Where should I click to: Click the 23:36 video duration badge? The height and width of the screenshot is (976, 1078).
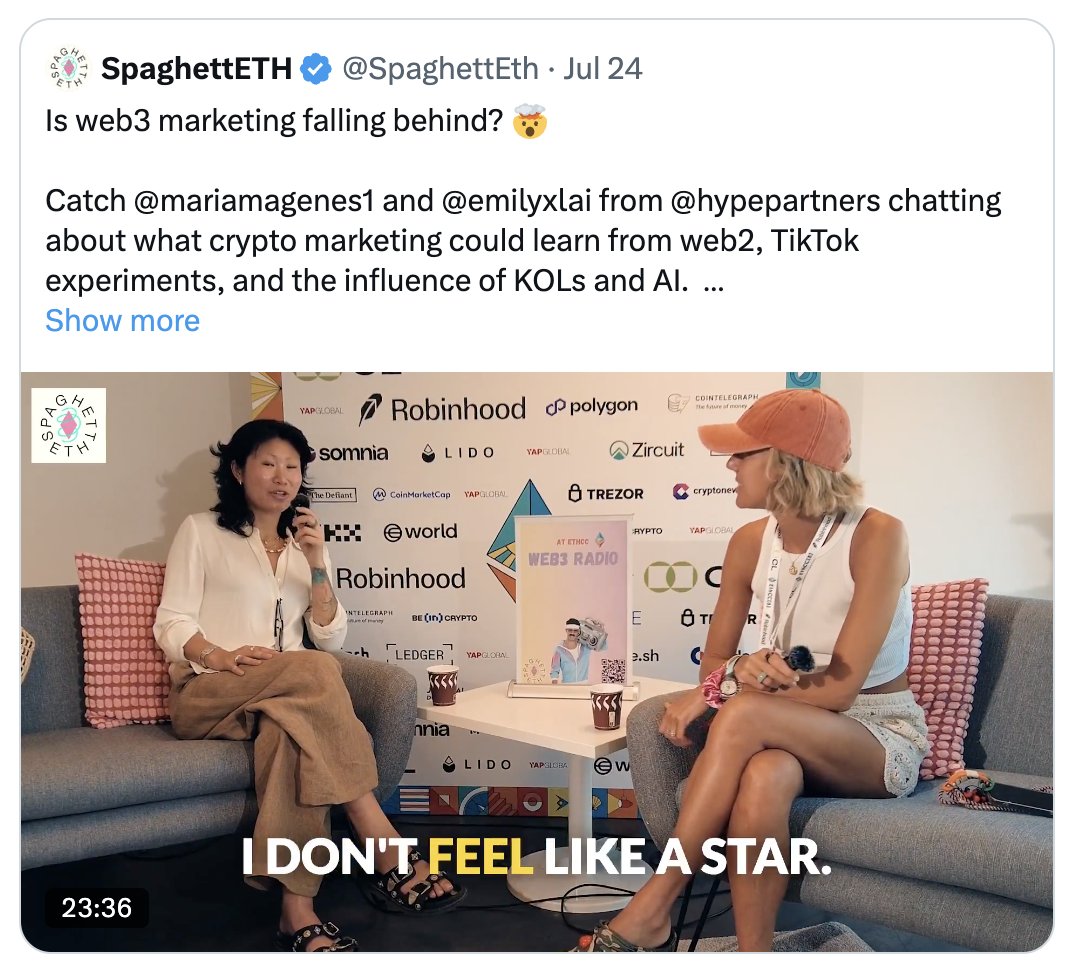[x=97, y=907]
